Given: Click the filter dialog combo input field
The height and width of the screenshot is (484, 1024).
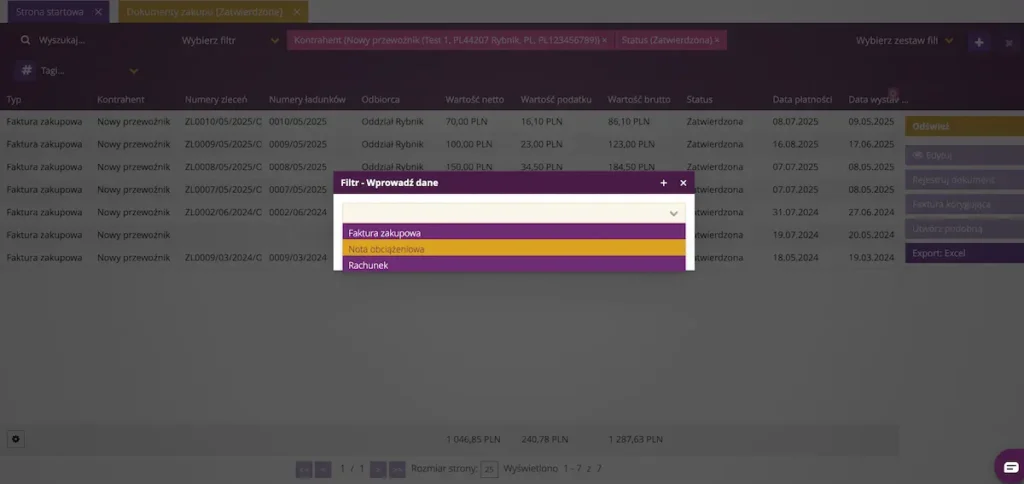Looking at the screenshot, I should coord(514,213).
